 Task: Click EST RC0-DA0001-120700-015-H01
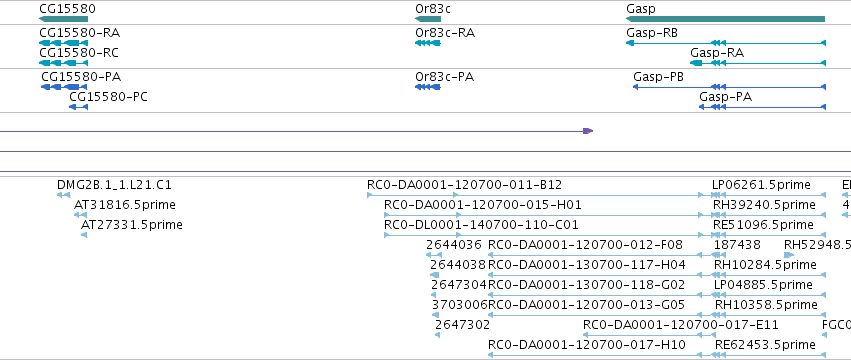click(482, 205)
